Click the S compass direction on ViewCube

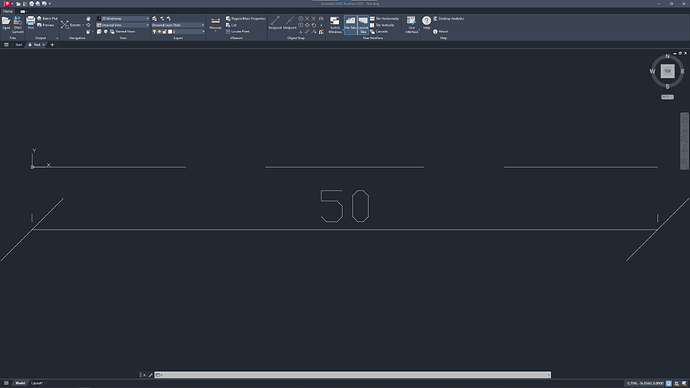pos(668,87)
